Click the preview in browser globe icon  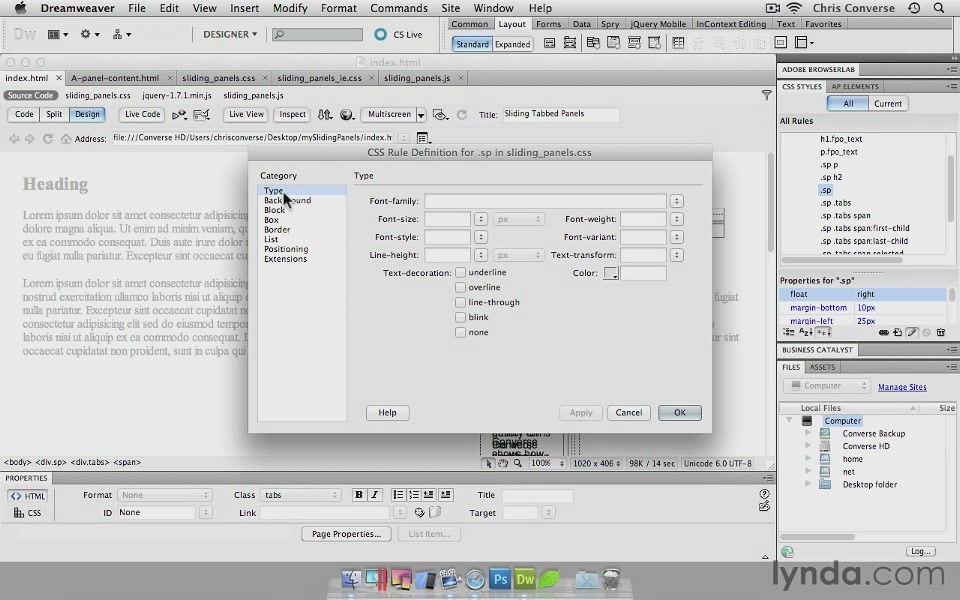pos(347,114)
